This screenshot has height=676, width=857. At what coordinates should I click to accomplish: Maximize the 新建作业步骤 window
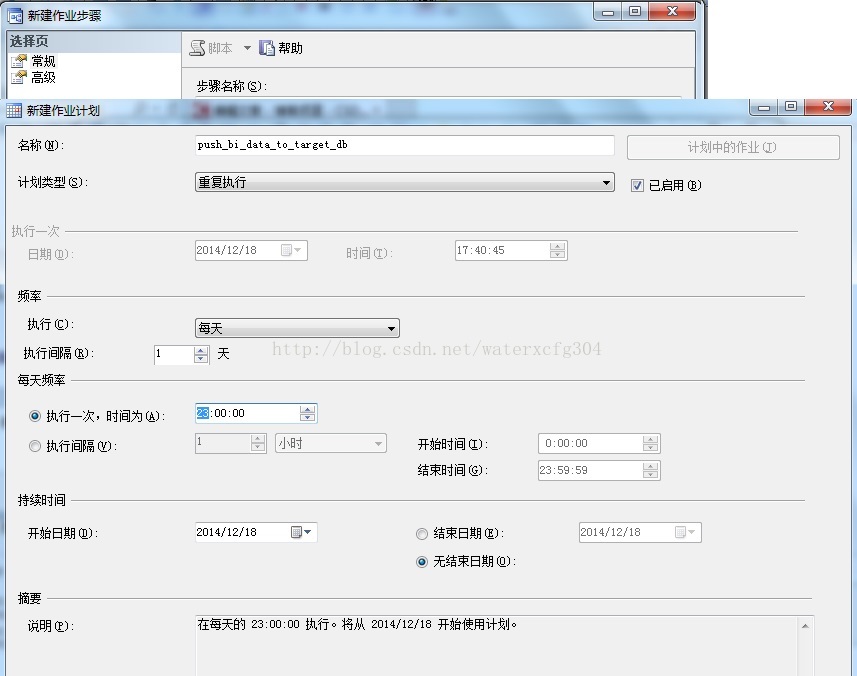tap(635, 11)
